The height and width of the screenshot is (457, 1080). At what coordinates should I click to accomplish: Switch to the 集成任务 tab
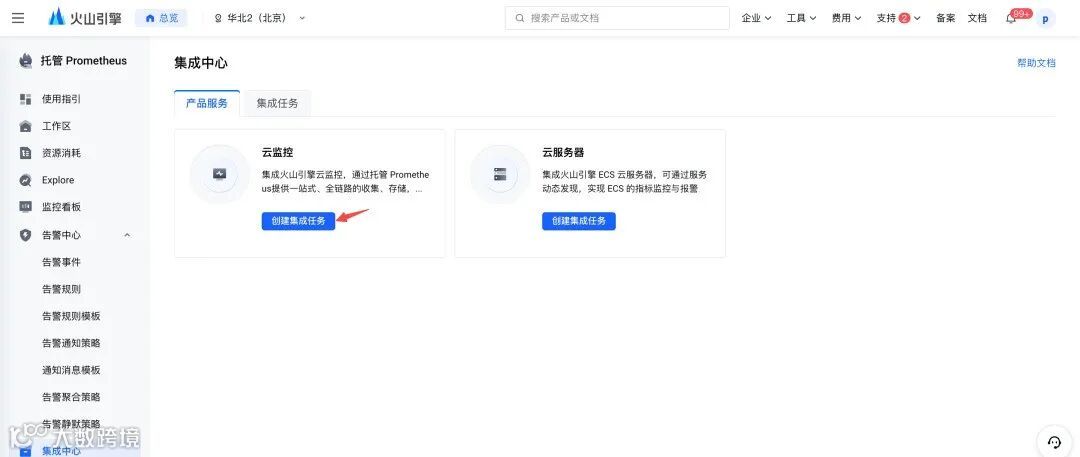point(278,103)
